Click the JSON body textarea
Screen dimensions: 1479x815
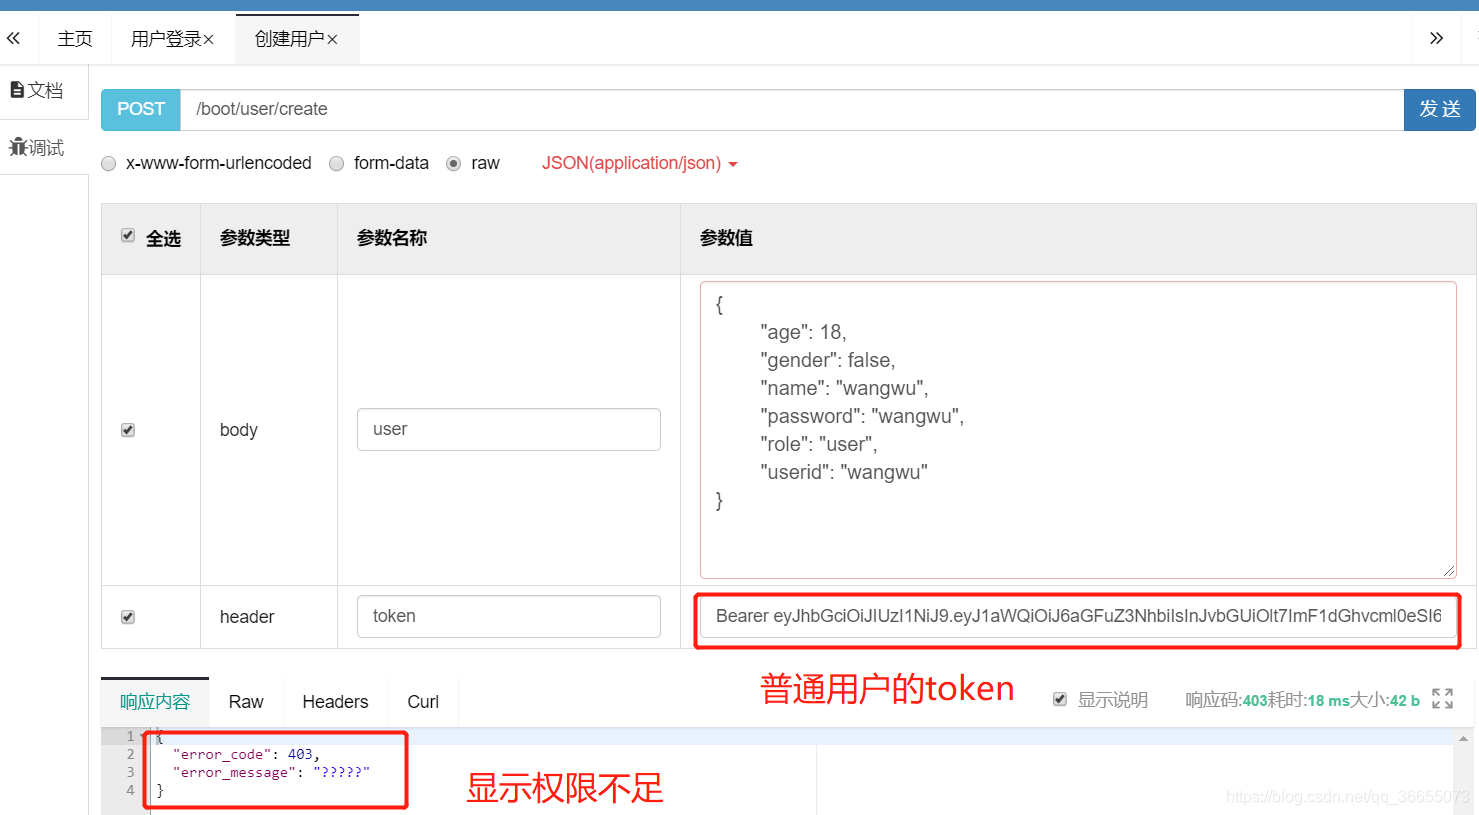[x=1078, y=430]
